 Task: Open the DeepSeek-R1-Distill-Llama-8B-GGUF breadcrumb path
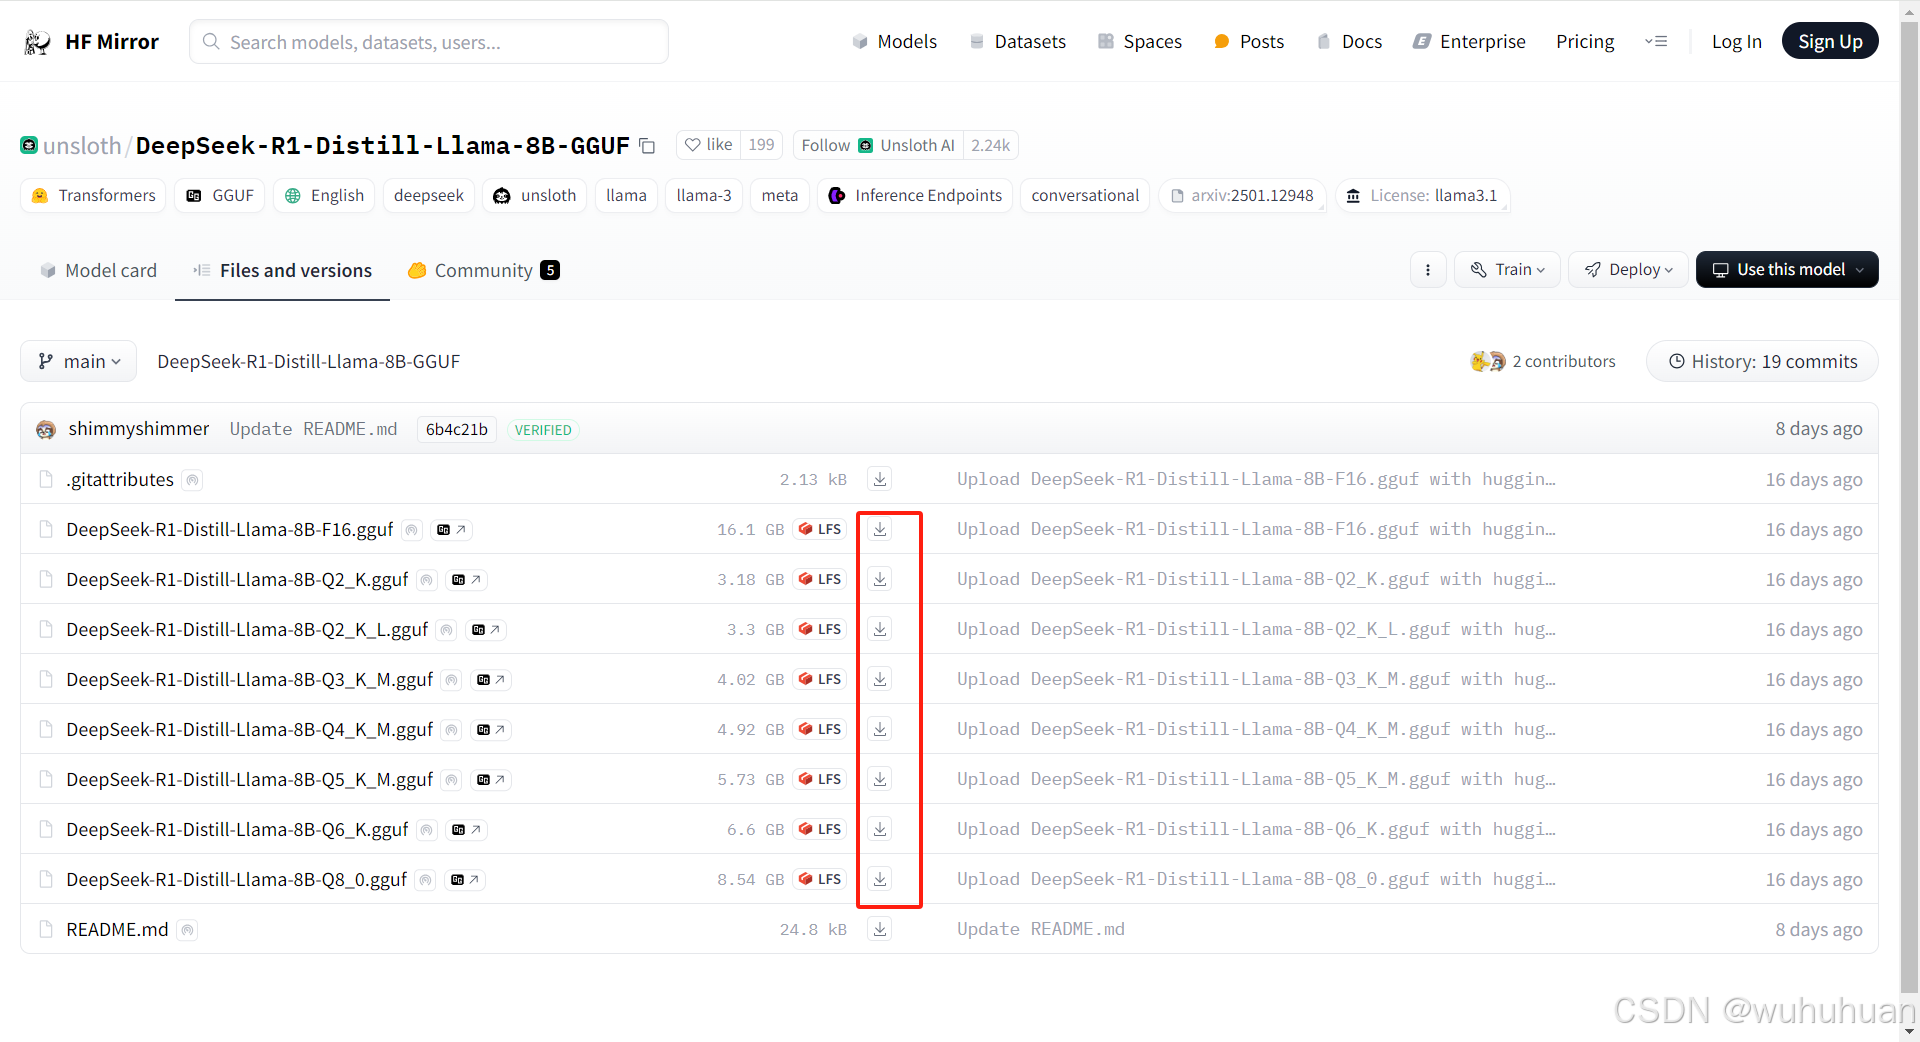308,361
